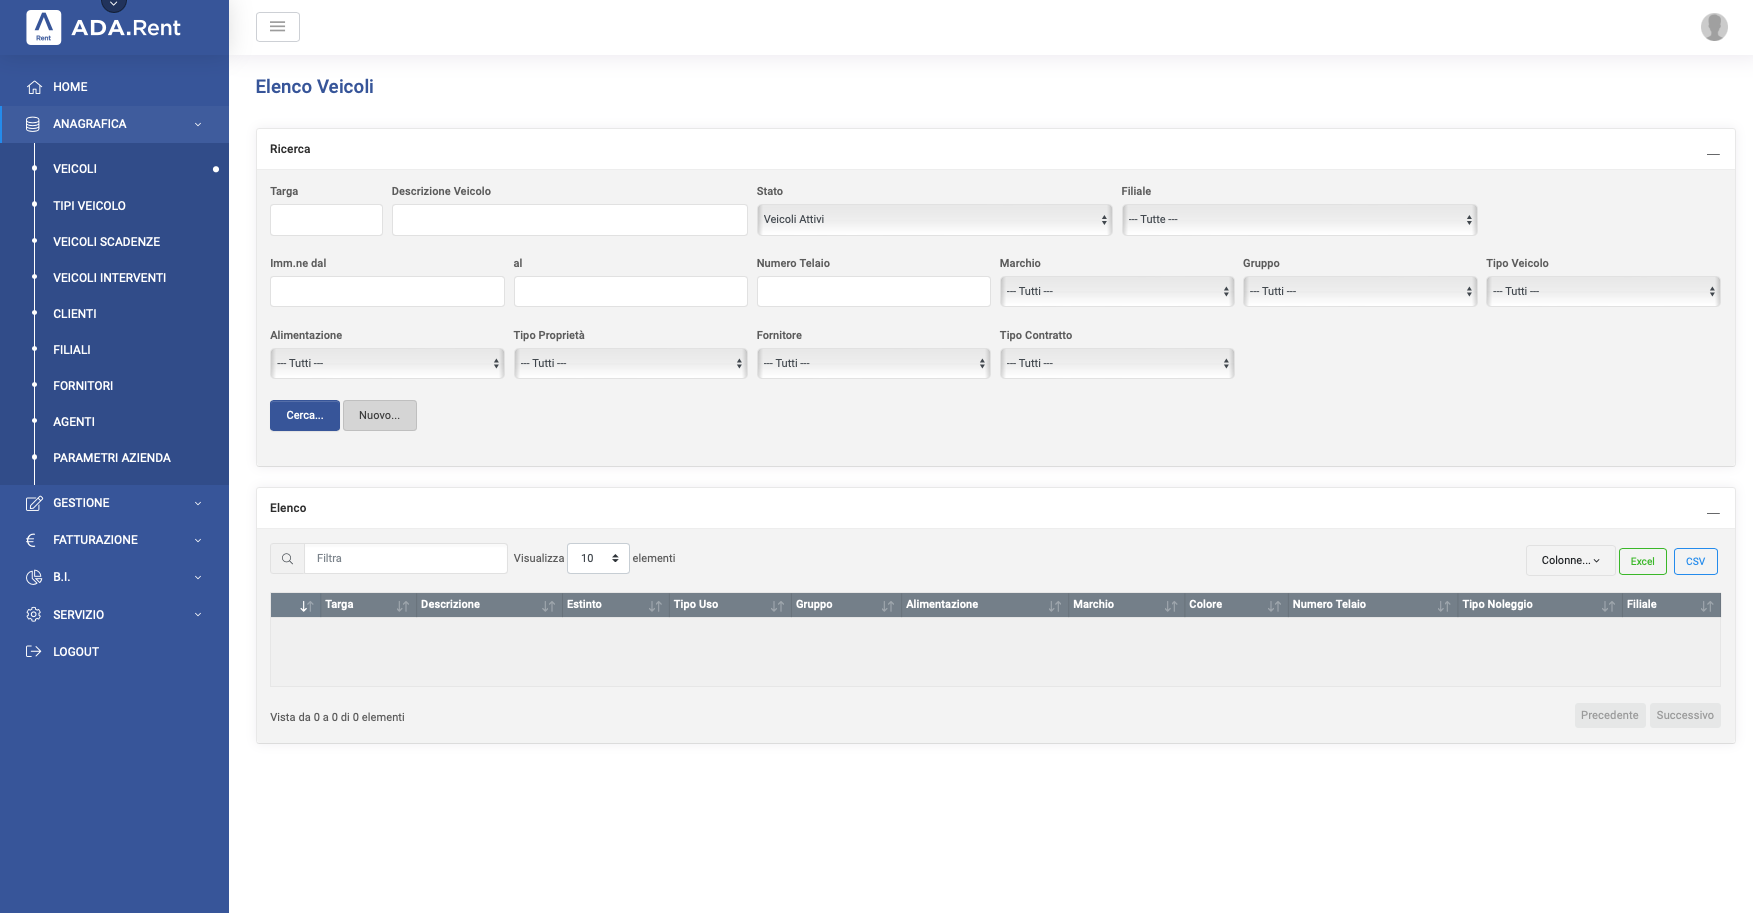Click the Home house icon in sidebar

point(34,87)
